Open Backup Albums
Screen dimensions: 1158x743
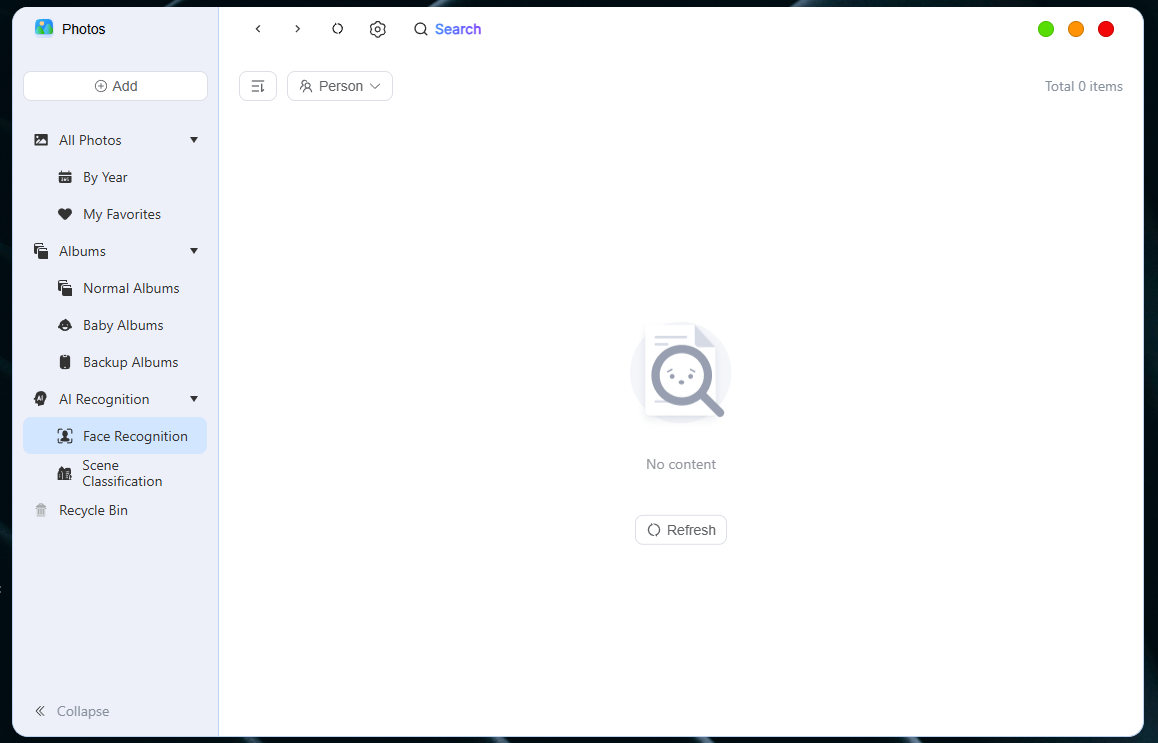(115, 362)
